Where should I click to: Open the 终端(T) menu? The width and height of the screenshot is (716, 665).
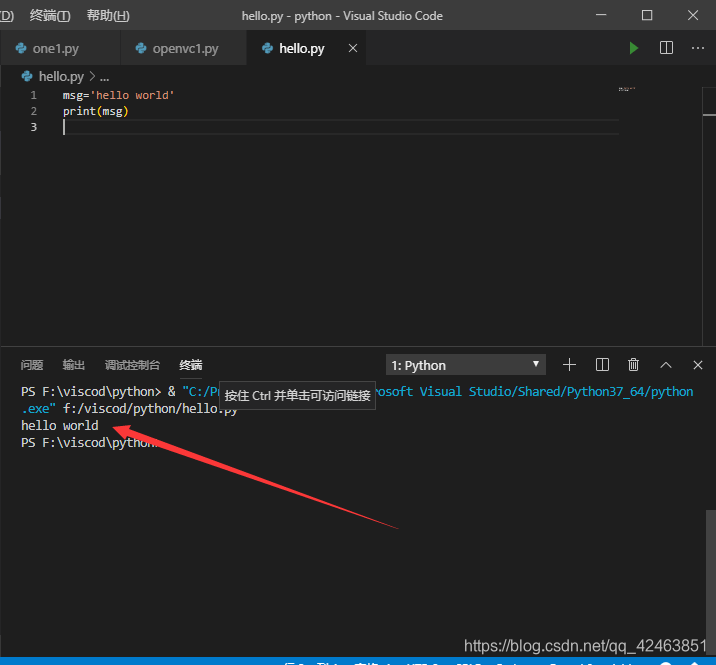pyautogui.click(x=50, y=16)
